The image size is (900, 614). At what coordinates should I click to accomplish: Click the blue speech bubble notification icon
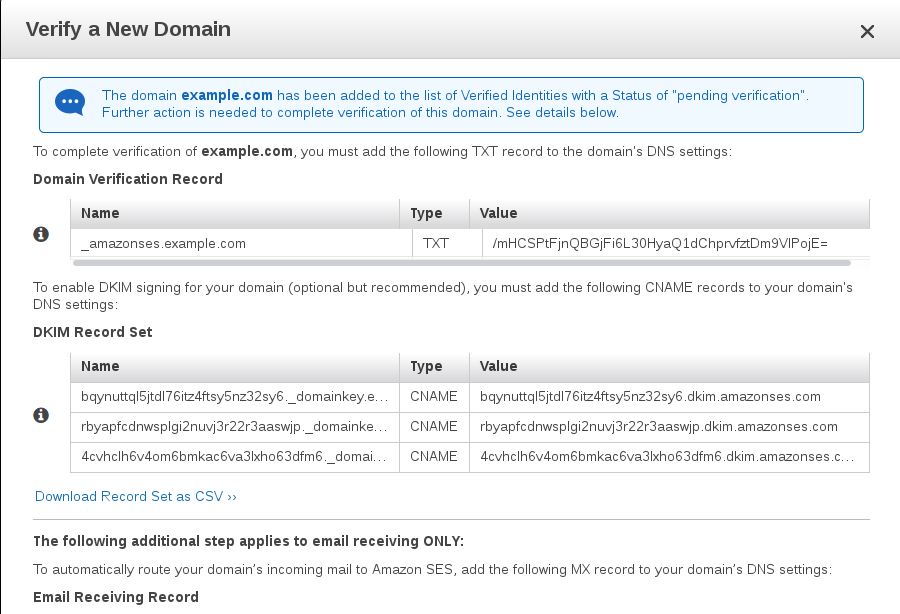point(69,103)
